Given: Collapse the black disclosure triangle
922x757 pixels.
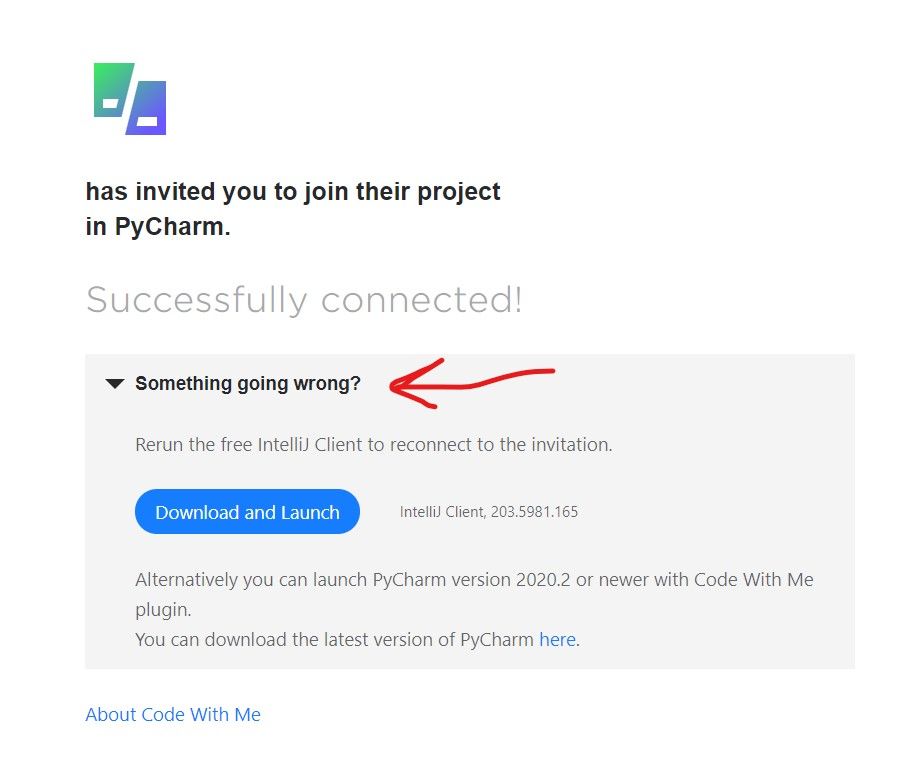Looking at the screenshot, I should [115, 384].
